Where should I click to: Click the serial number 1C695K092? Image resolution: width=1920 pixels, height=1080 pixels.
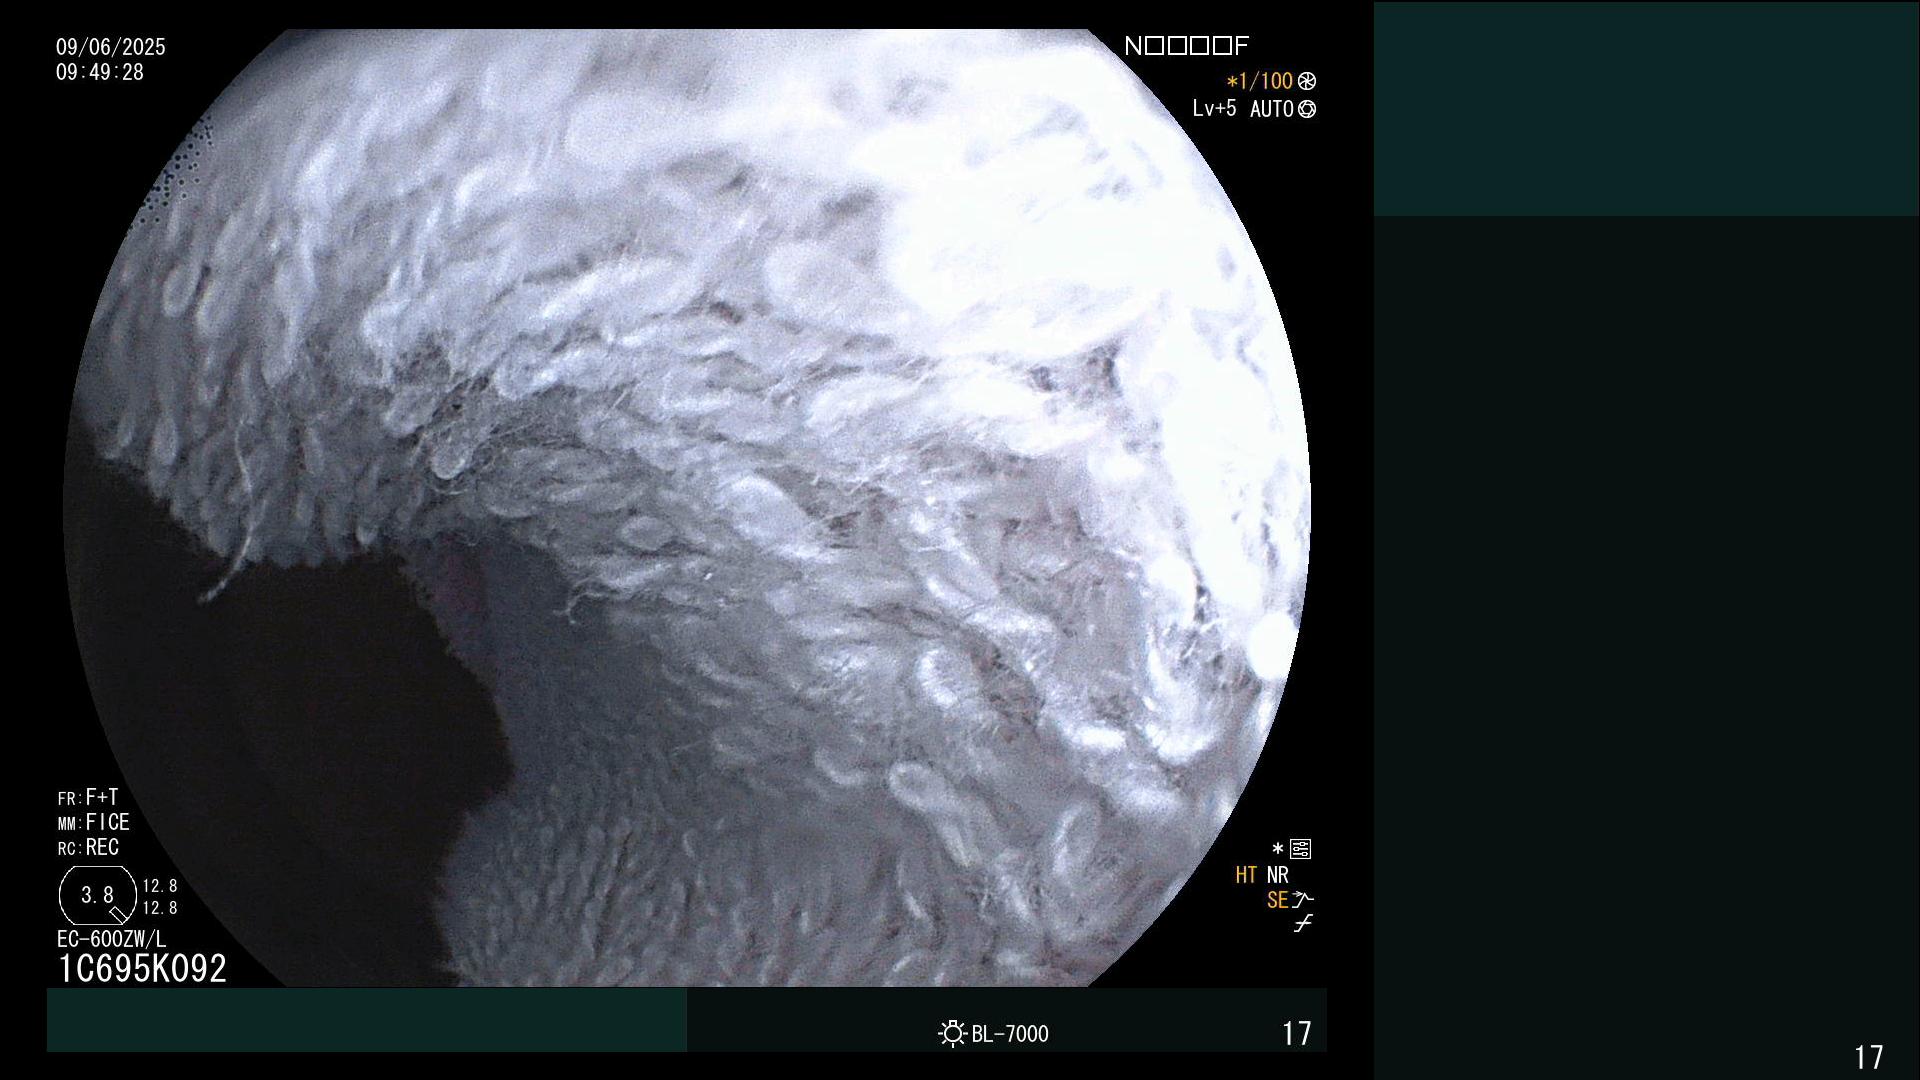coord(142,968)
